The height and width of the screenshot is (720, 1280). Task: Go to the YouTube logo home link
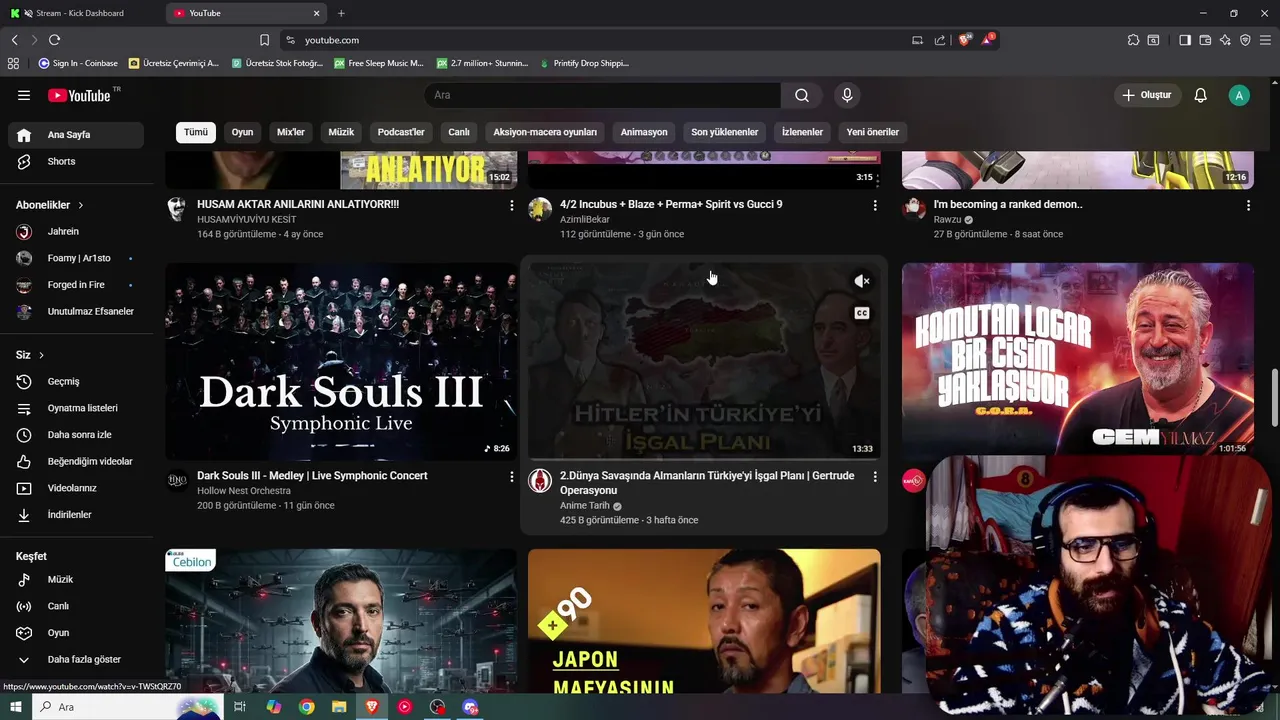point(79,95)
